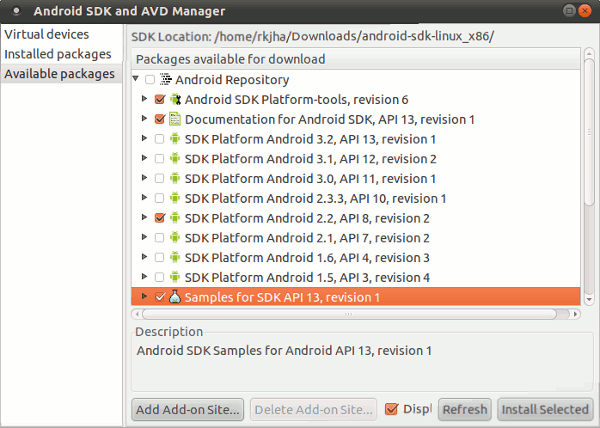
Task: Expand the SDK Platform Android 3.0 entry
Action: (x=146, y=179)
